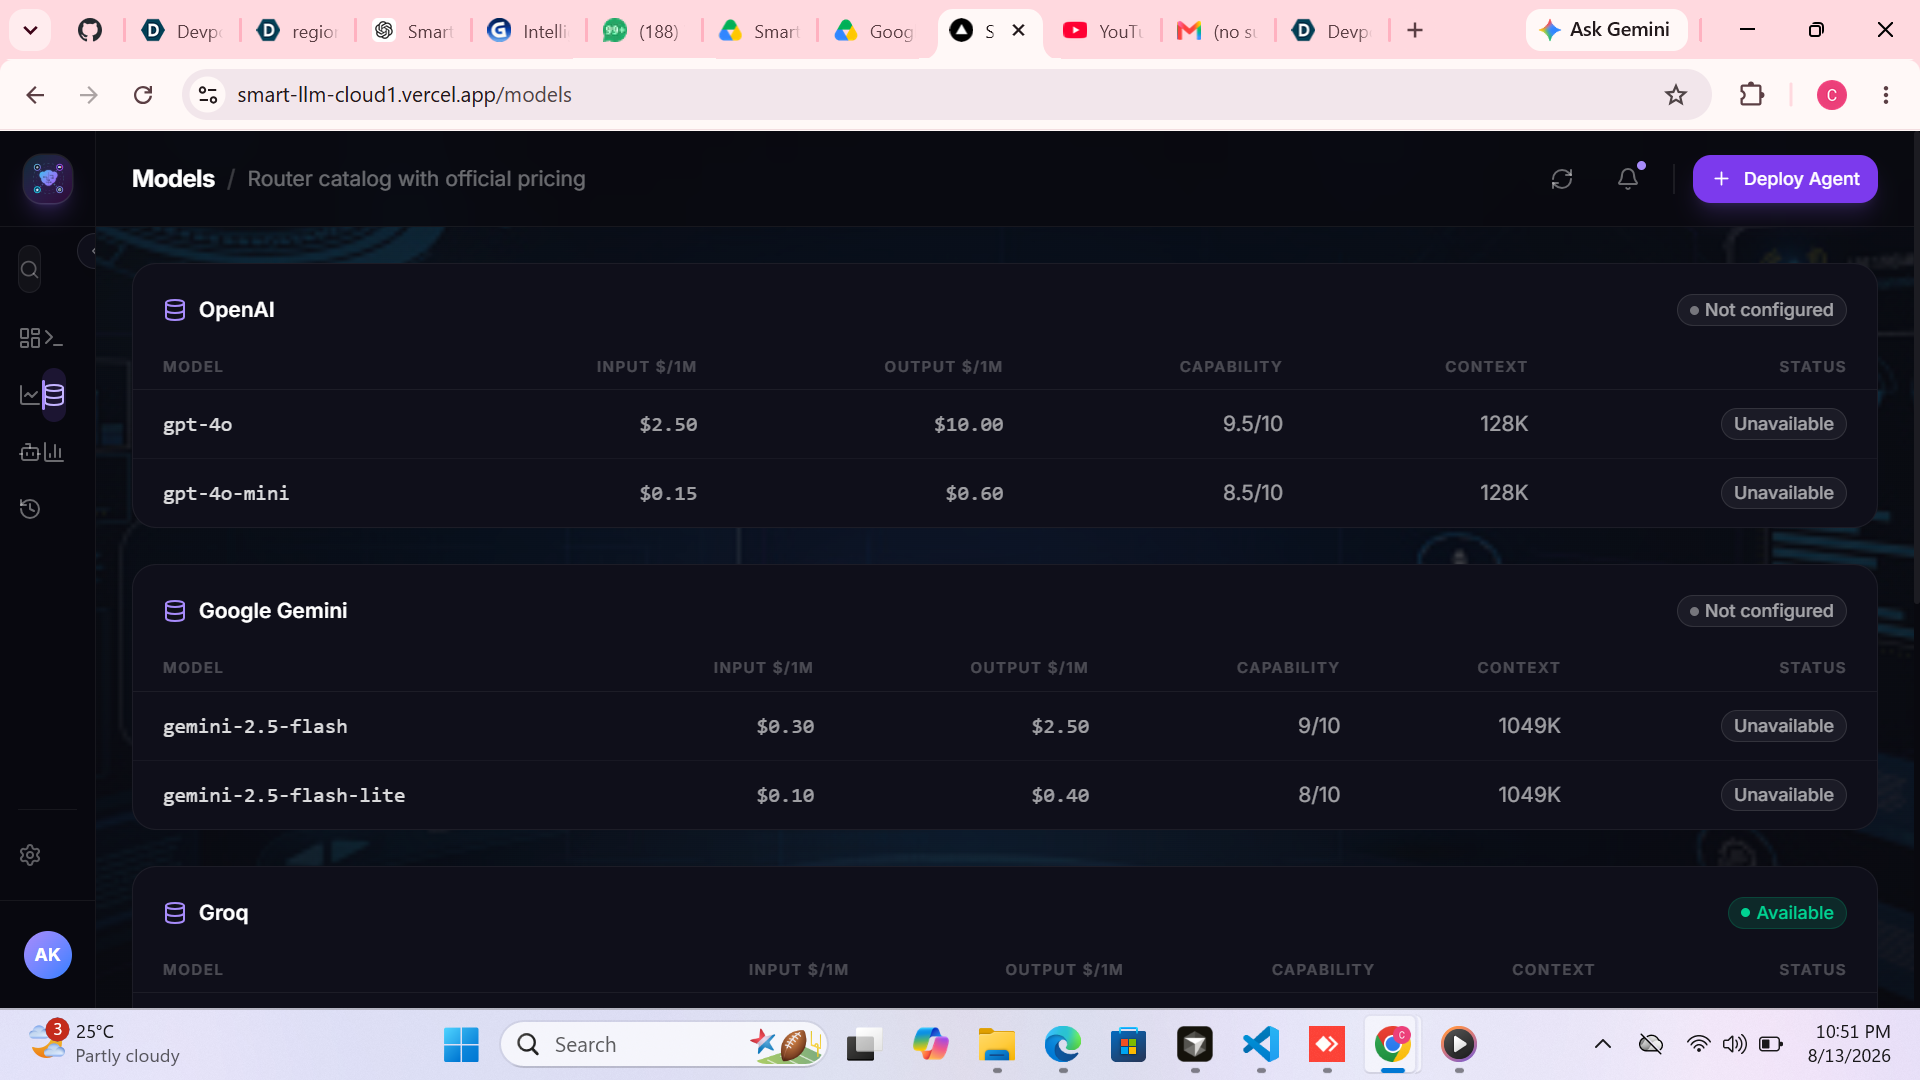The height and width of the screenshot is (1080, 1920).
Task: Switch to the Goog Drive browser tab
Action: coord(875,31)
